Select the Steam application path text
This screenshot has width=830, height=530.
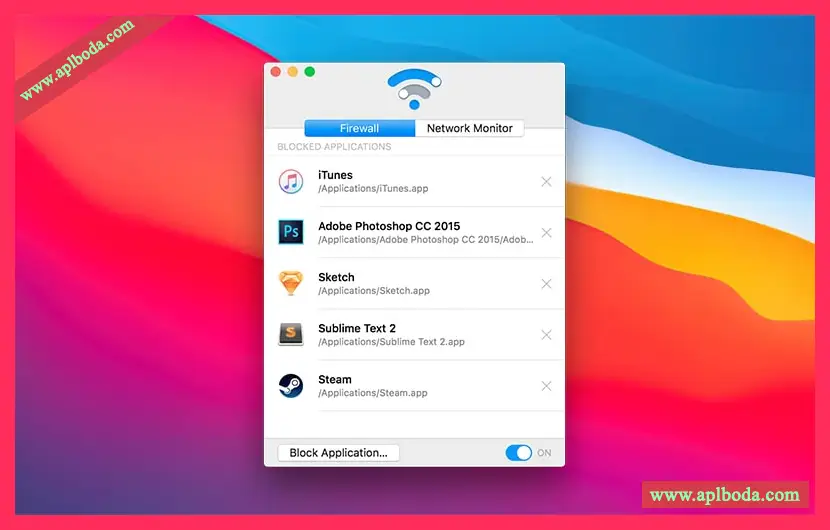click(x=372, y=393)
